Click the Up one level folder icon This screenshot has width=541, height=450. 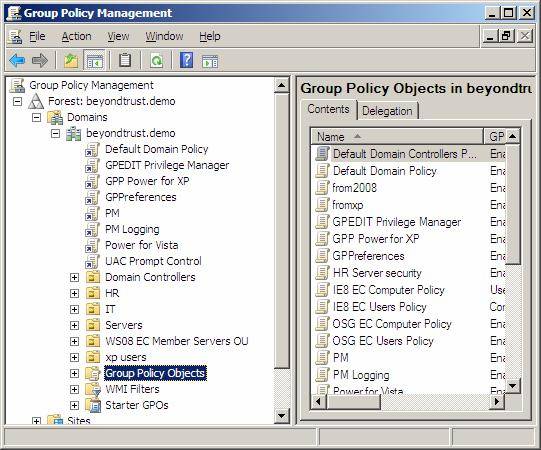(x=71, y=61)
